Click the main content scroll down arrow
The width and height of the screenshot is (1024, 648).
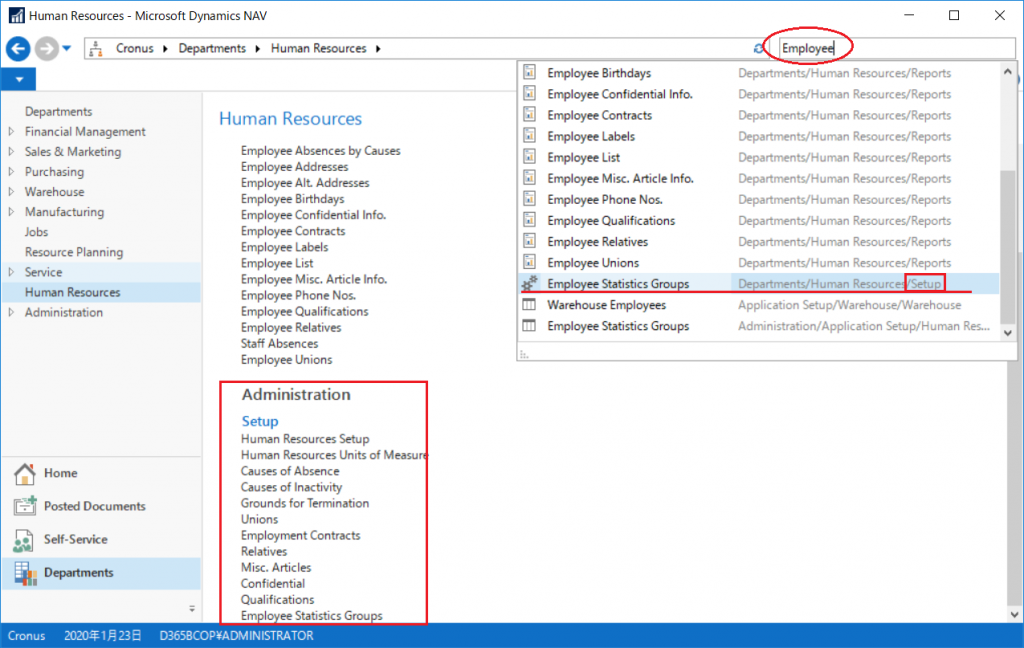[1014, 614]
